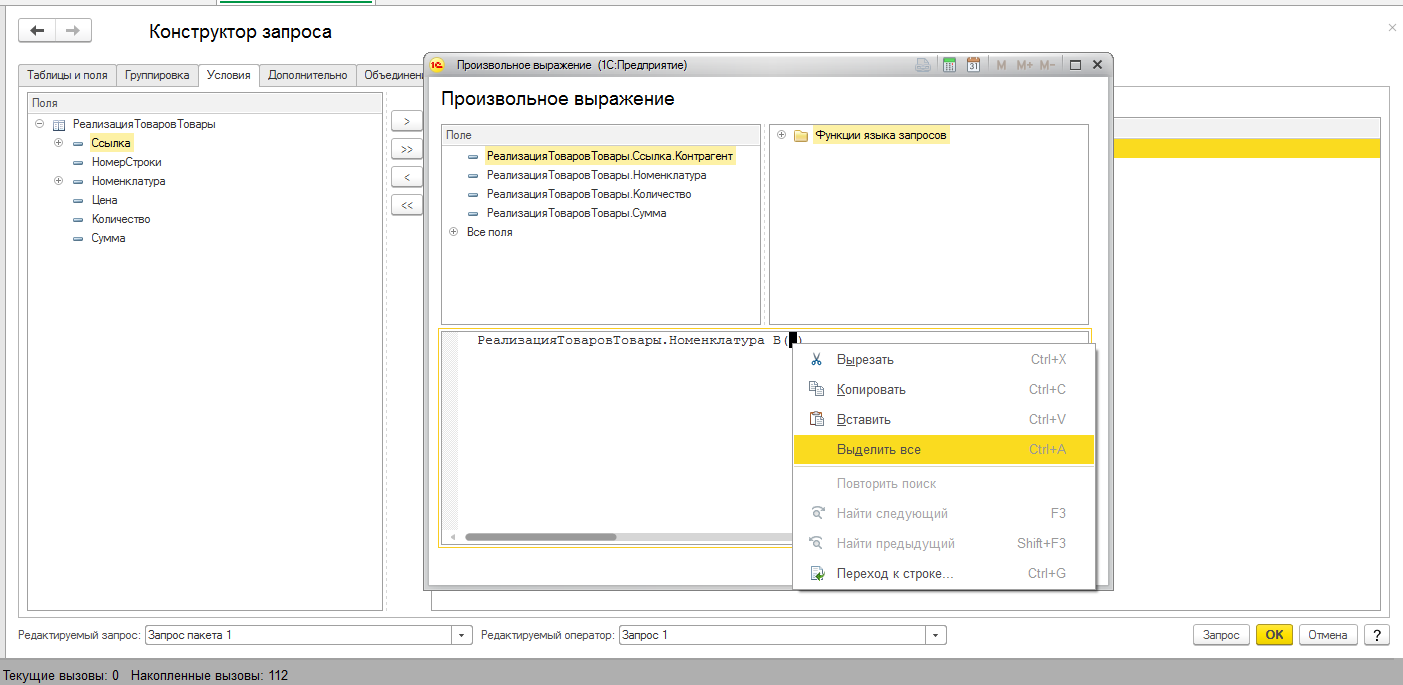Click the forward arrow navigation button
This screenshot has height=685, width=1403.
click(x=73, y=31)
